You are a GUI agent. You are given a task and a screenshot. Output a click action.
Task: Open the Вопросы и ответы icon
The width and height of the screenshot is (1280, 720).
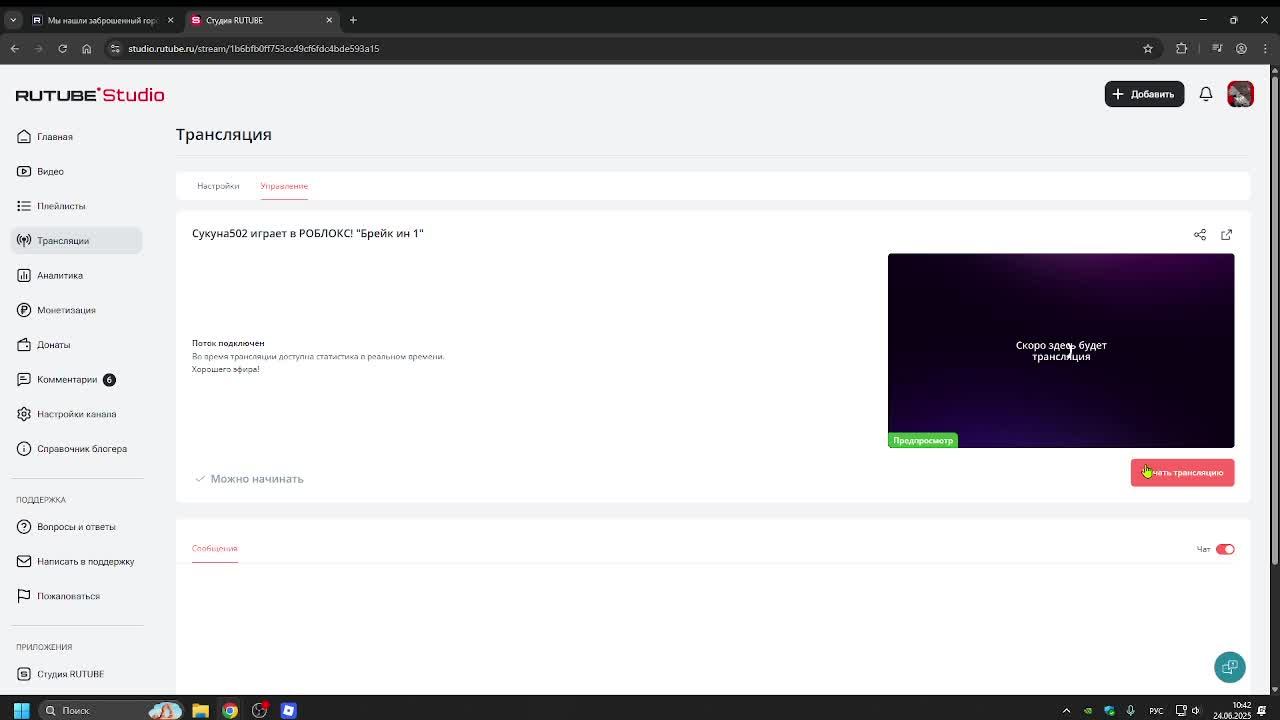[x=24, y=527]
